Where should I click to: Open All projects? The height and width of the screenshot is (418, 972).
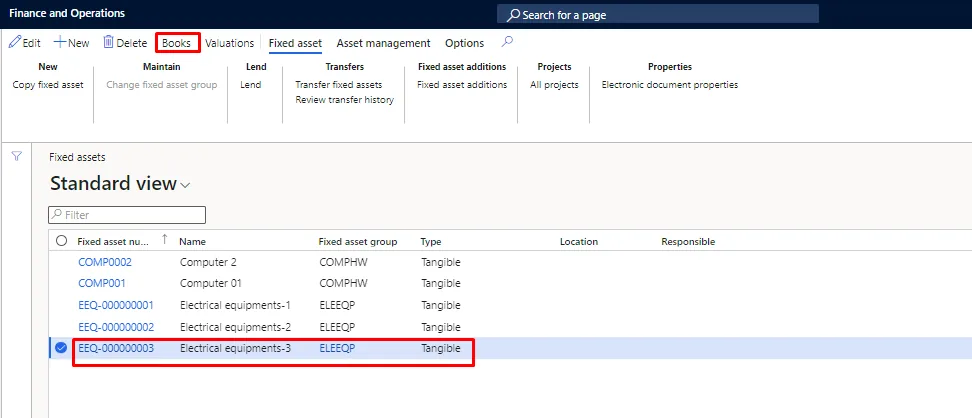(x=554, y=85)
